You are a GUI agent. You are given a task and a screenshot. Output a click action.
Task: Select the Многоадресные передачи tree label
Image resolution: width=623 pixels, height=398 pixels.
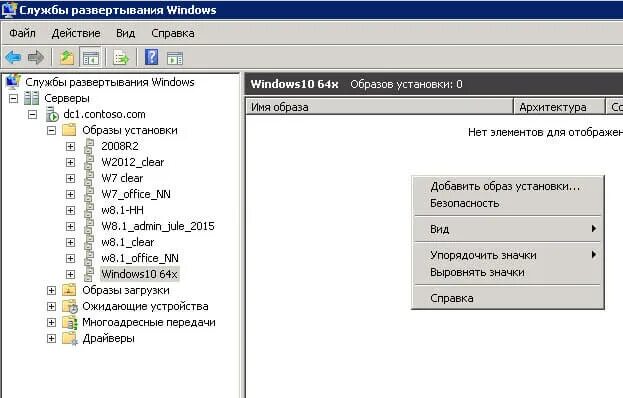[x=149, y=322]
